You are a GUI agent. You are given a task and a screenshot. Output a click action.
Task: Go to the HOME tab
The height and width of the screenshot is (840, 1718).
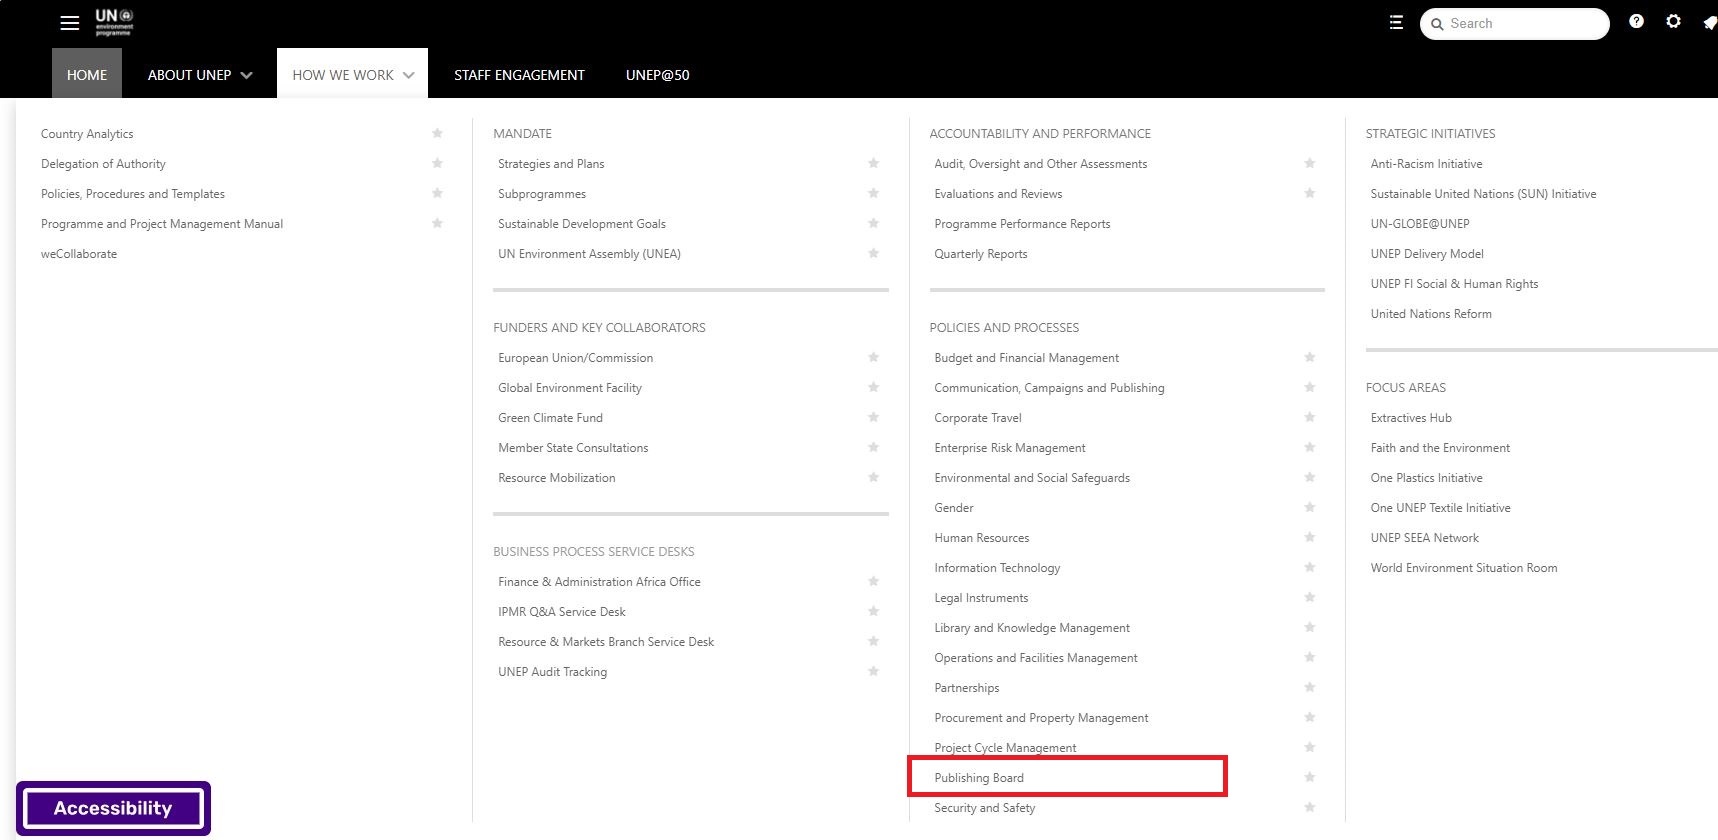click(87, 74)
